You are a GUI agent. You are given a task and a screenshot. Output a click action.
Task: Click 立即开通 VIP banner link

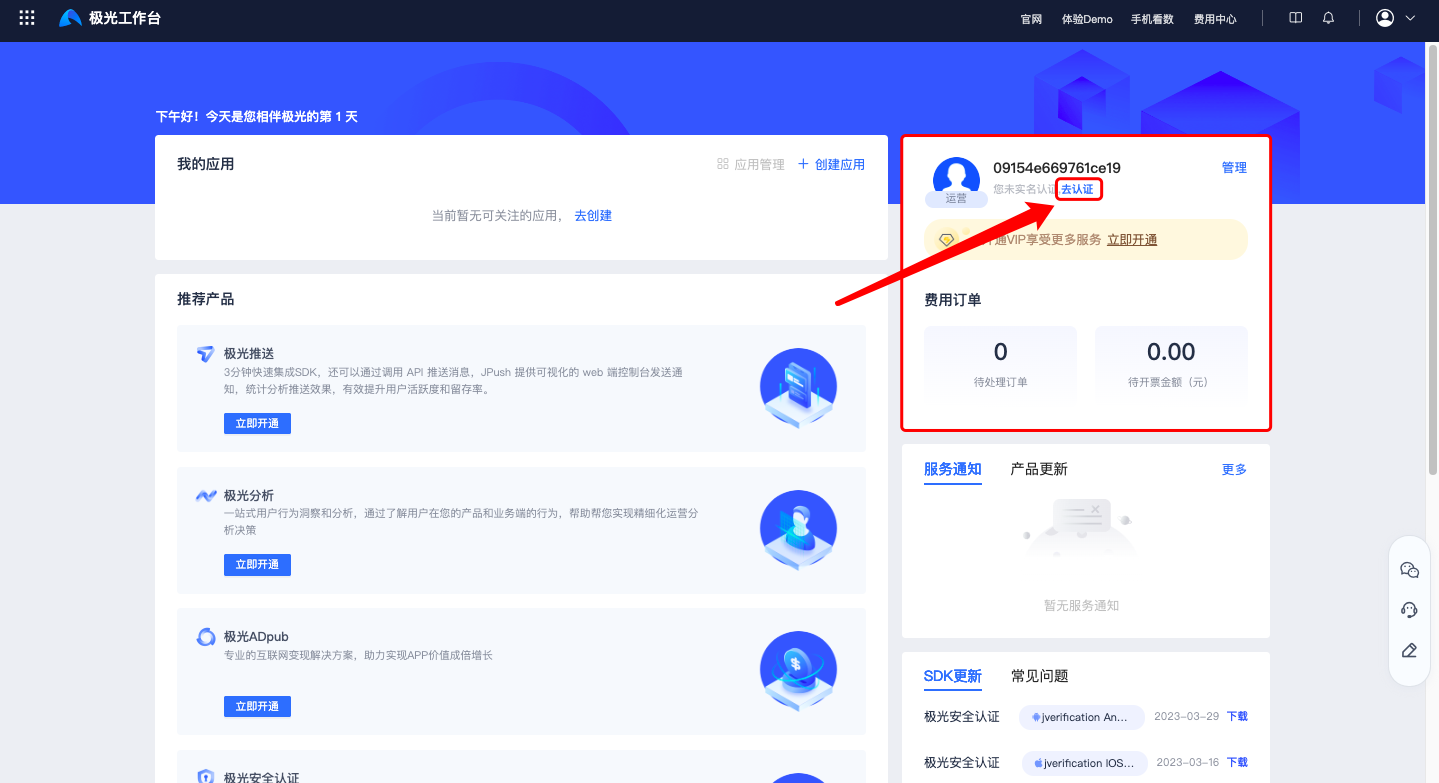click(1132, 240)
